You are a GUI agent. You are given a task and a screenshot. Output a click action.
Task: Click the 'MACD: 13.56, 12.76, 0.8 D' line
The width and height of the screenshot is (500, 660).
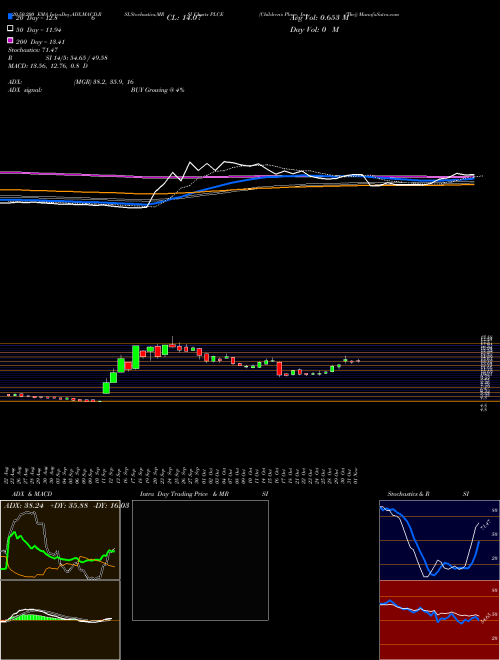[48, 66]
